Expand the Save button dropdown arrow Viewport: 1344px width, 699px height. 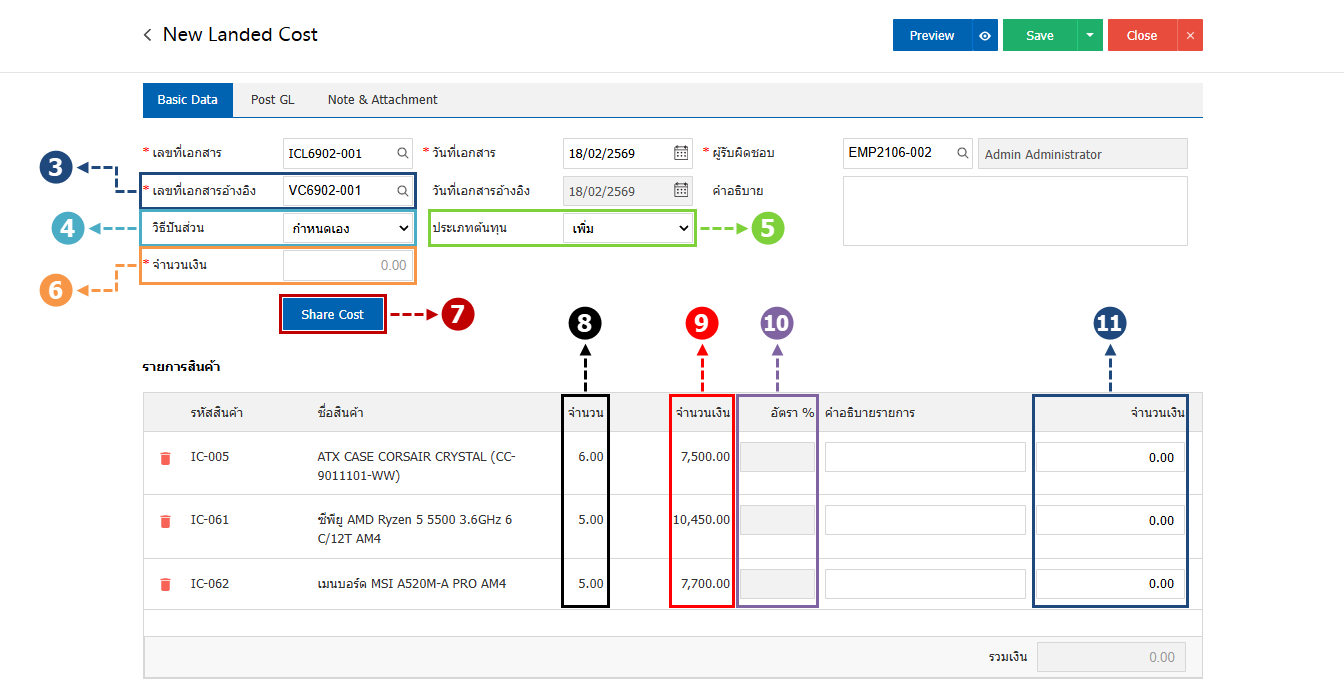click(x=1089, y=36)
